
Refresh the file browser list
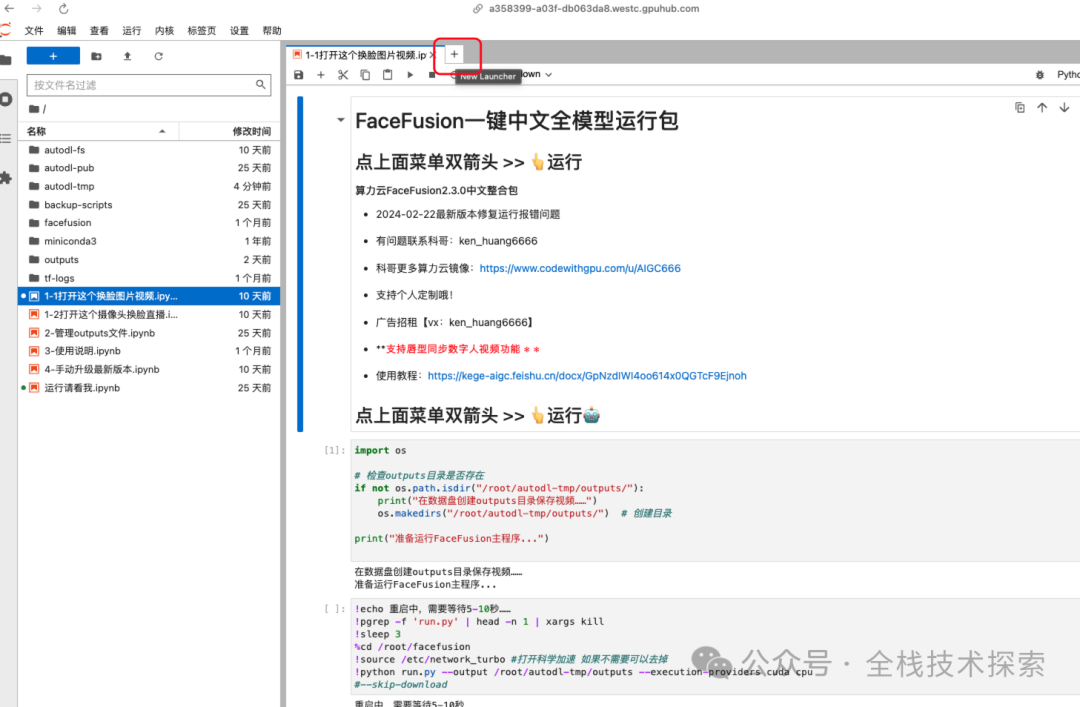pyautogui.click(x=158, y=57)
